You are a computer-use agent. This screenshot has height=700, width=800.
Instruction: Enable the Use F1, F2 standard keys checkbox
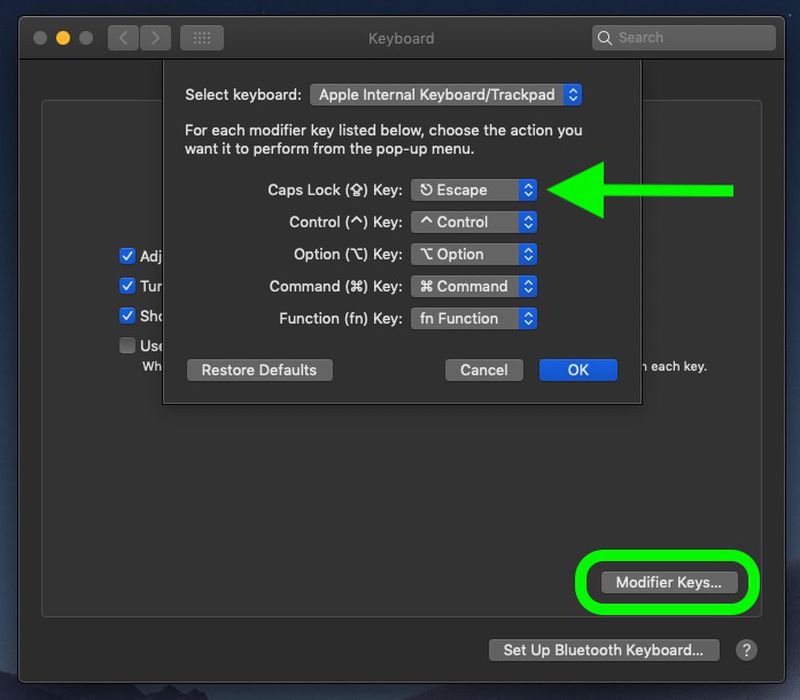(127, 346)
